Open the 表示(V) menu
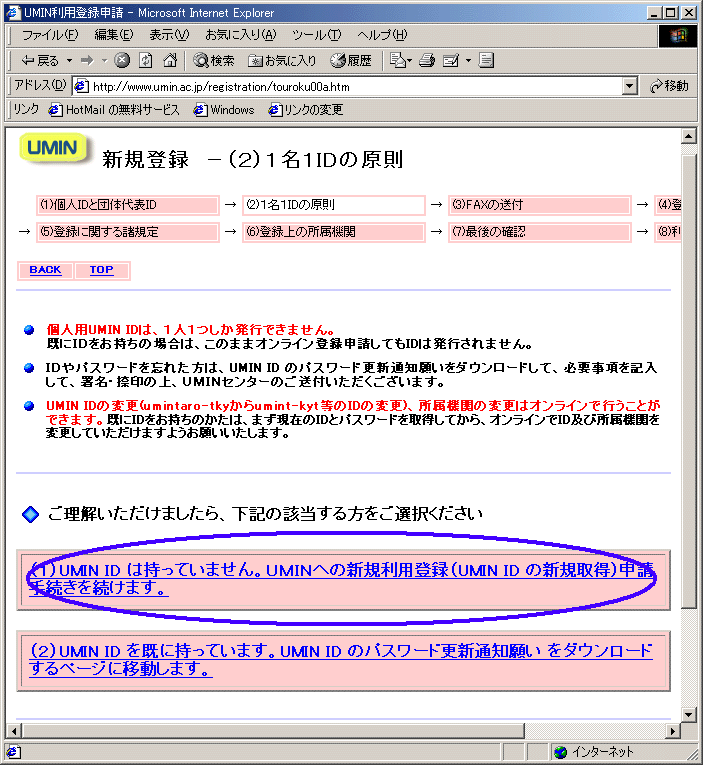Viewport: 703px width, 765px height. [x=168, y=35]
